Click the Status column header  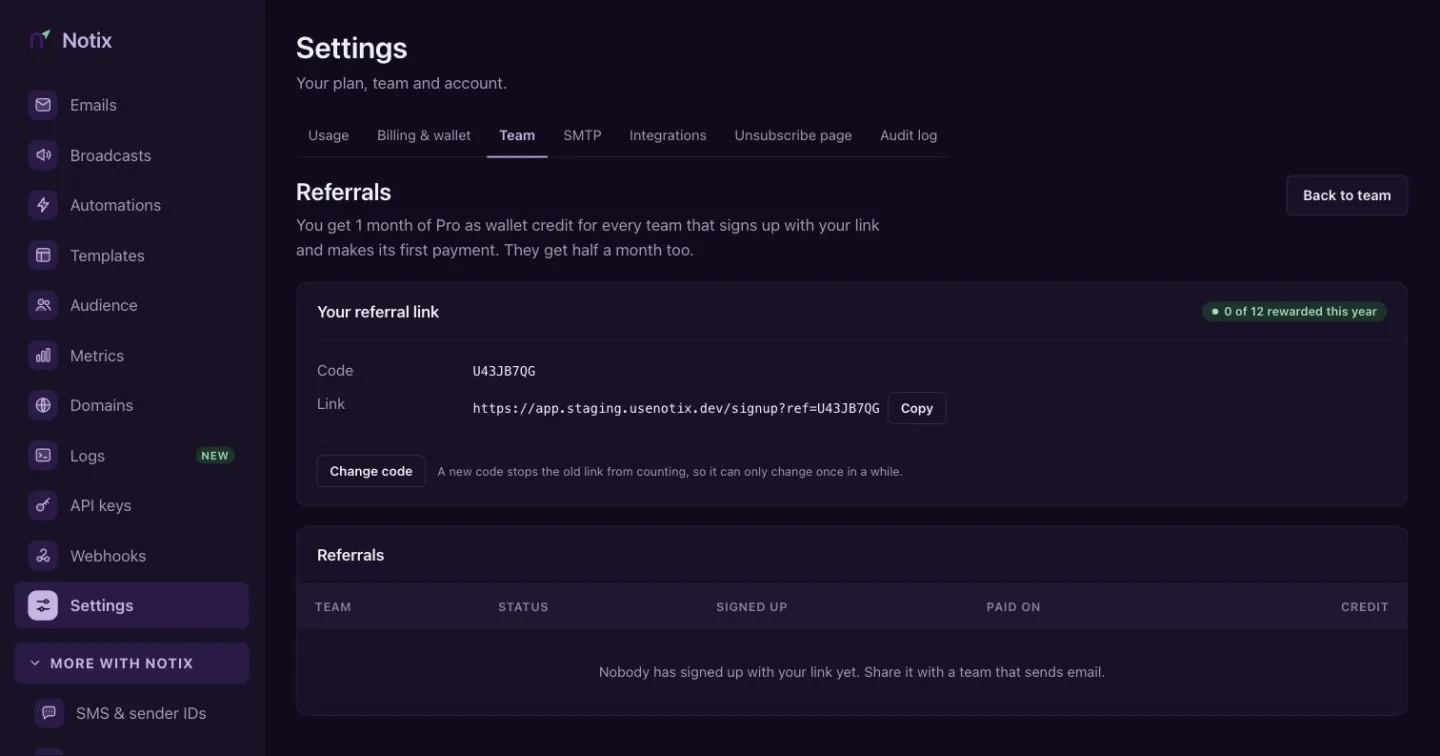[x=523, y=607]
